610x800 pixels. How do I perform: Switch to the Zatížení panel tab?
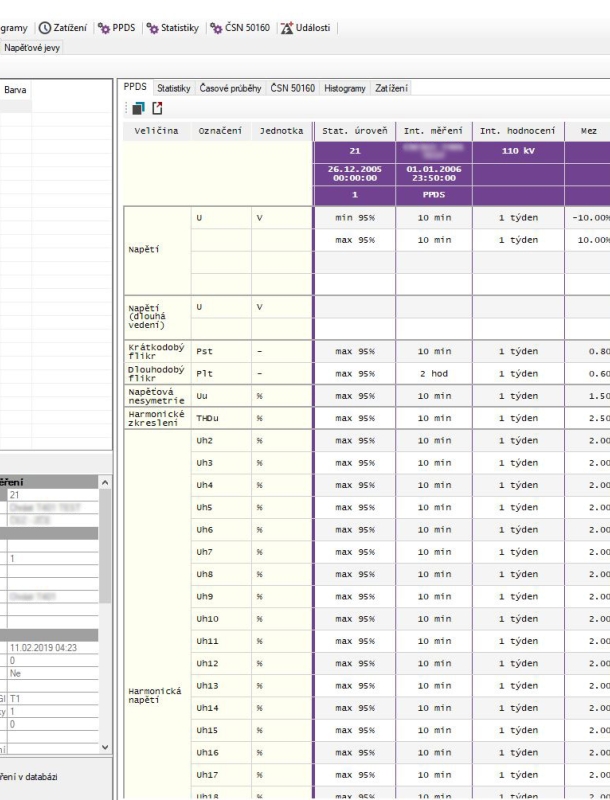coord(391,88)
